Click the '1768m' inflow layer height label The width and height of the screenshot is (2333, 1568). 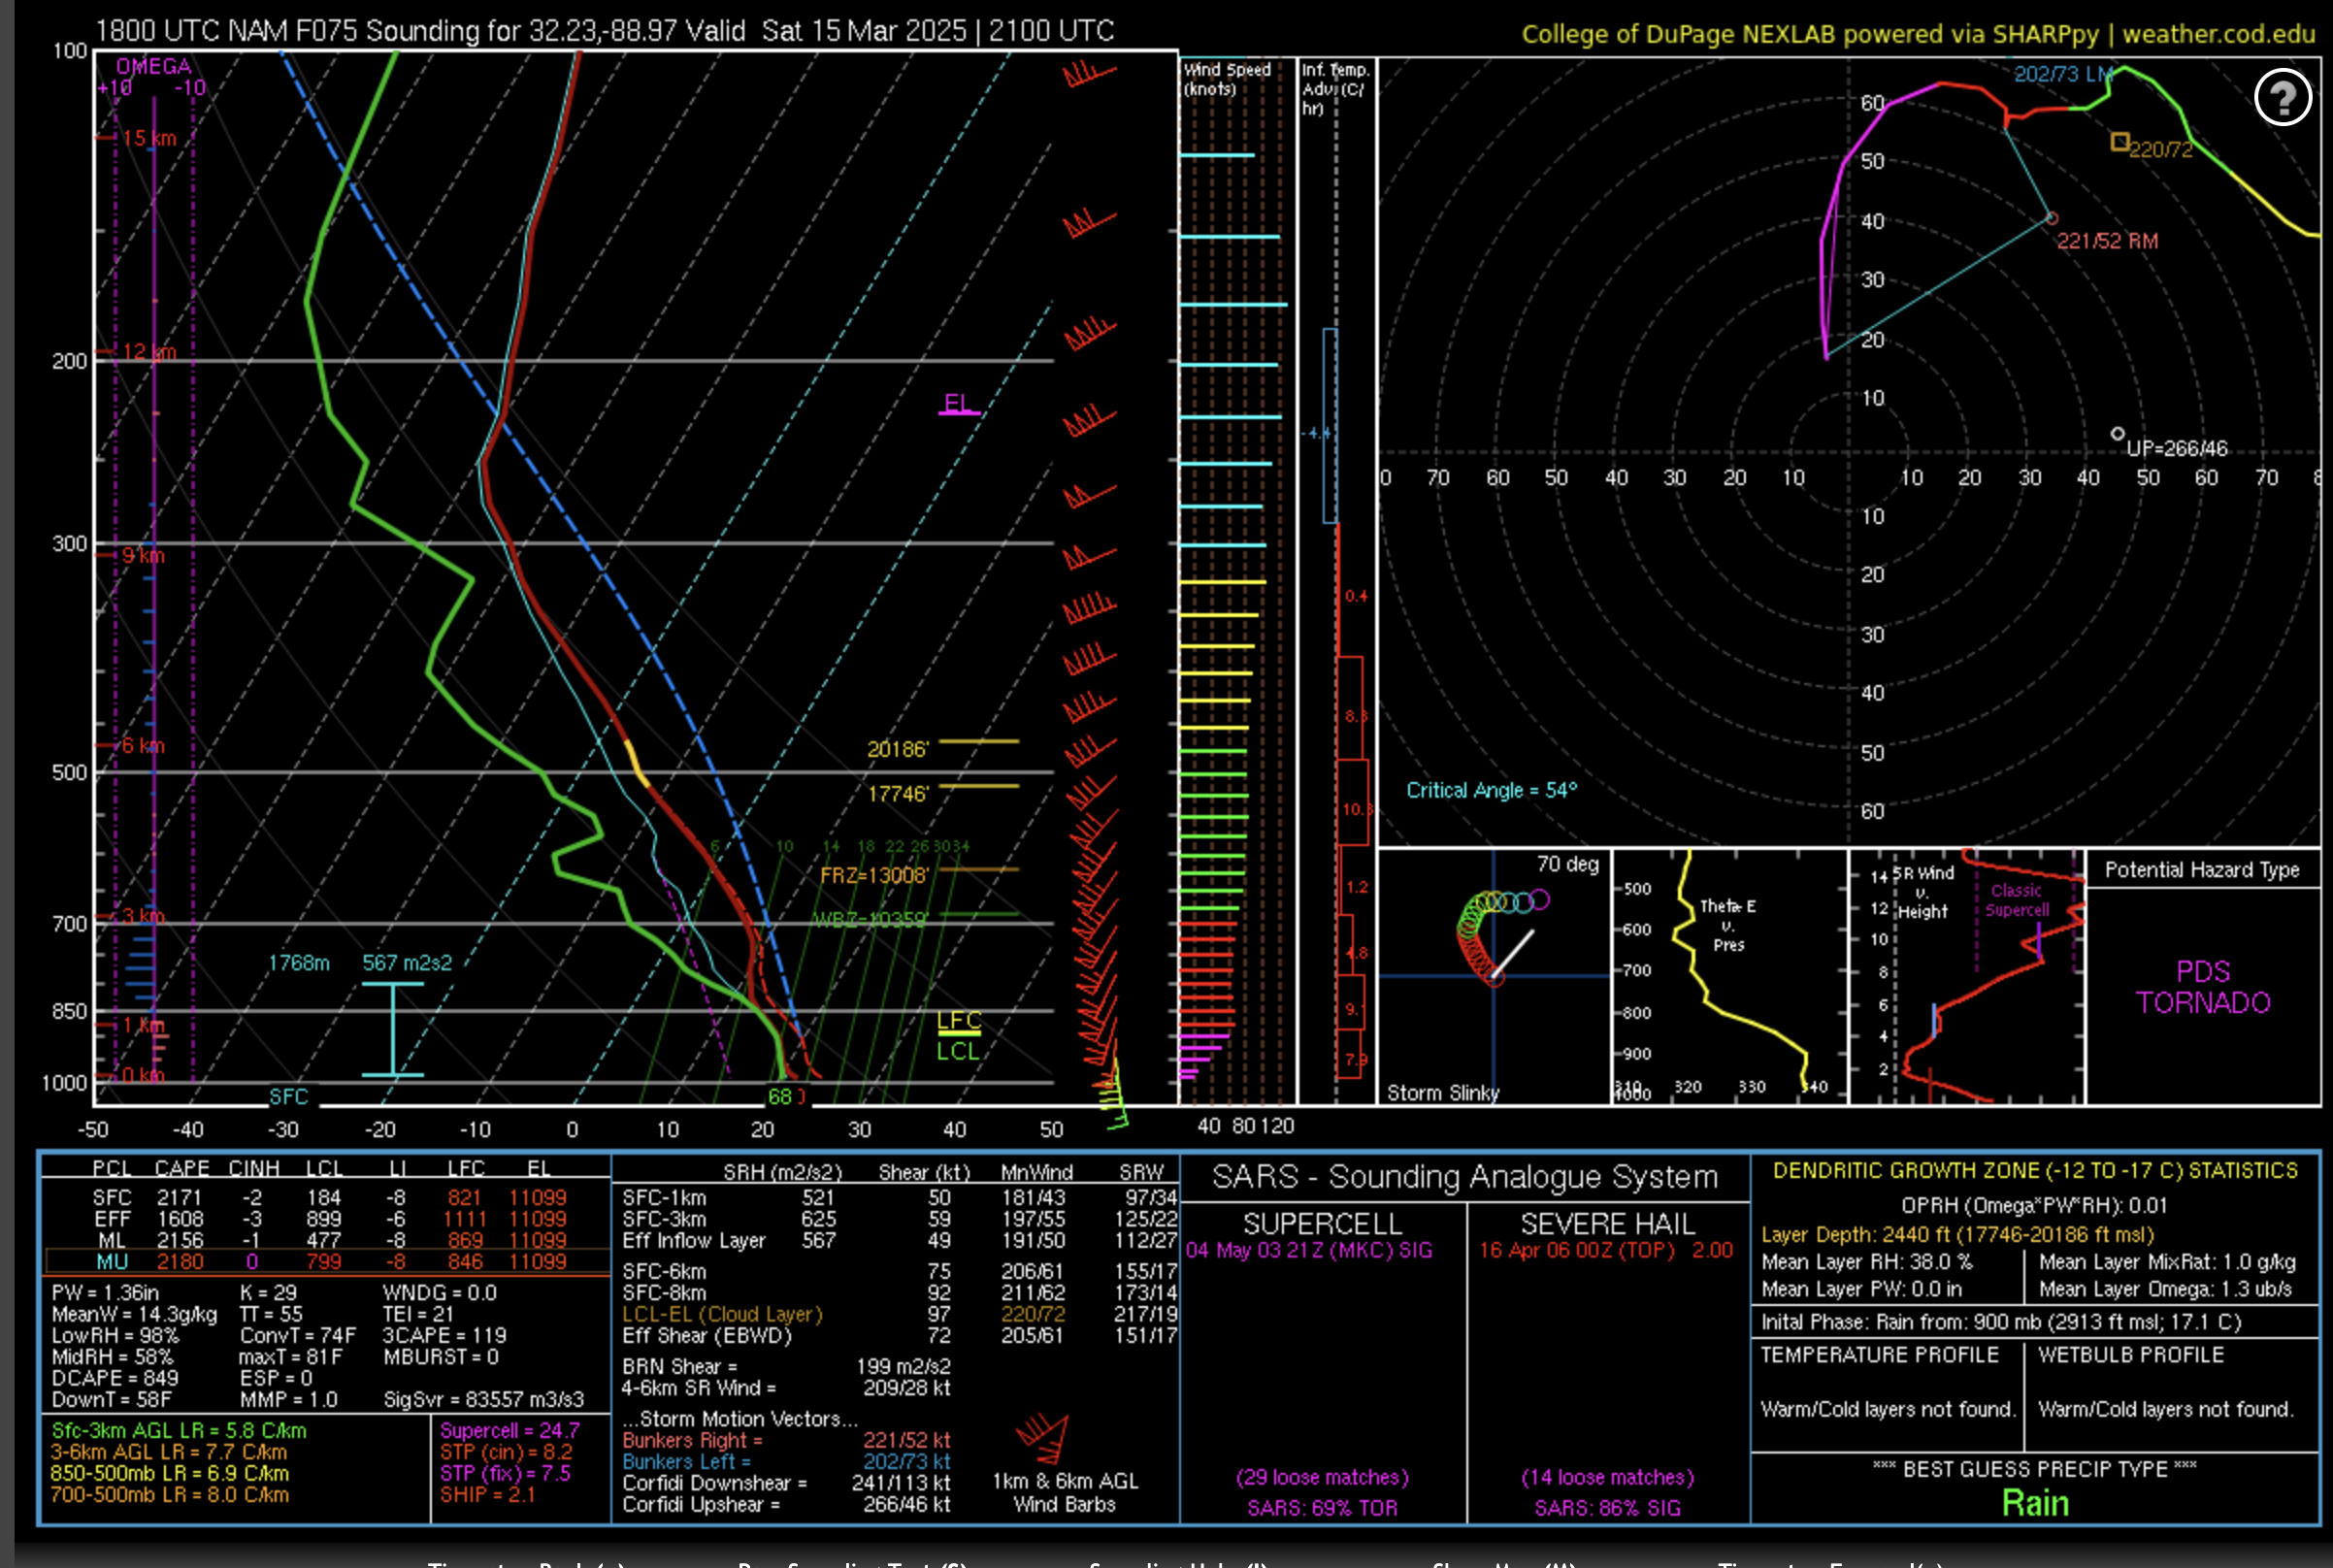299,963
